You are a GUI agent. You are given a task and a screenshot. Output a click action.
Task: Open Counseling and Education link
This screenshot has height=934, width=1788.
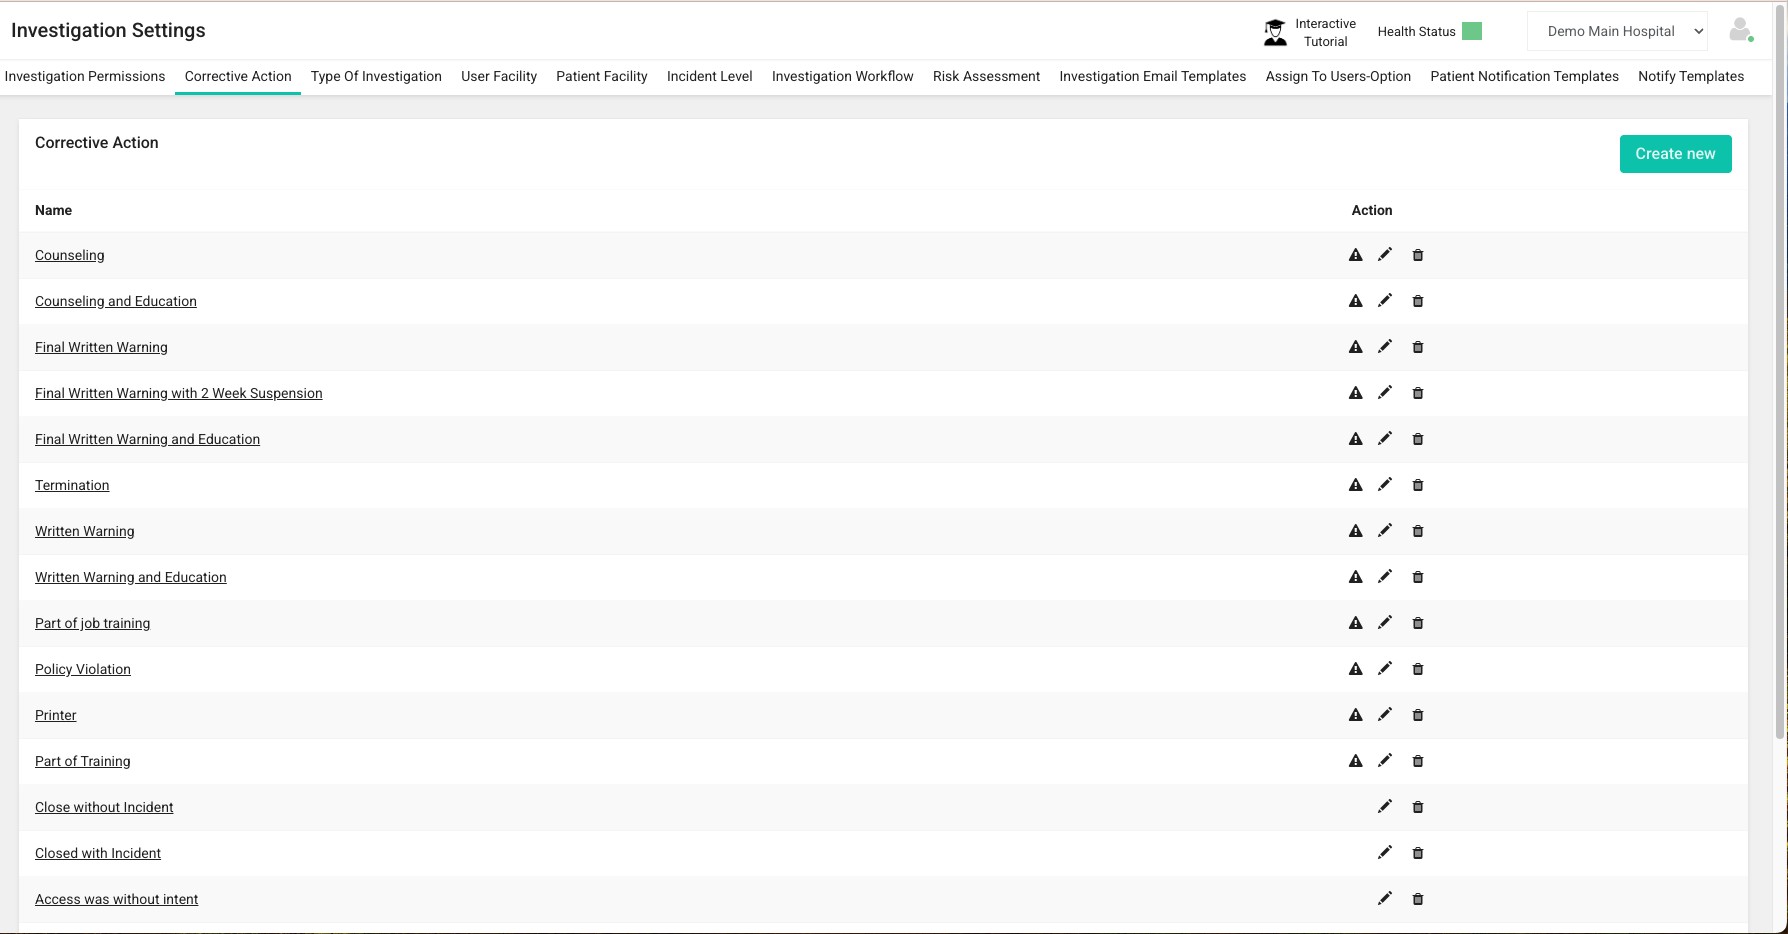coord(116,301)
